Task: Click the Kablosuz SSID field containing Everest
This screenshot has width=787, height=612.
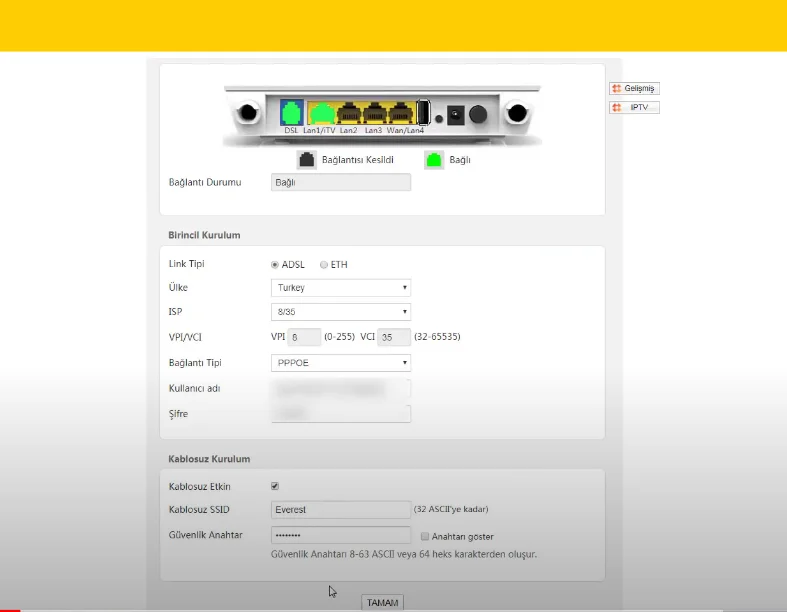Action: 341,510
